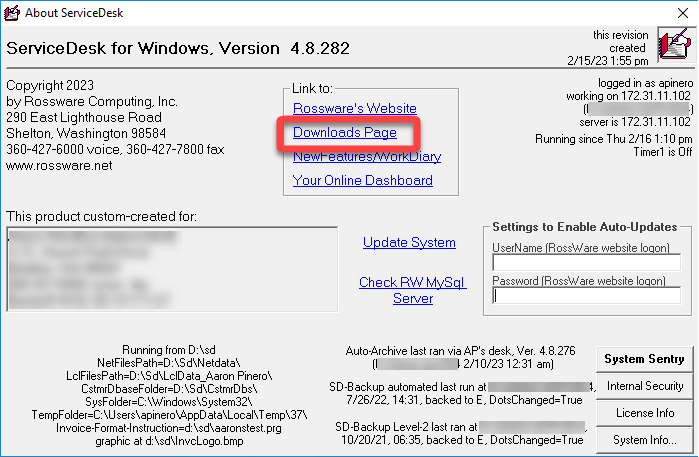Focus the UserName auto-update field
This screenshot has width=699, height=457.
tap(586, 262)
